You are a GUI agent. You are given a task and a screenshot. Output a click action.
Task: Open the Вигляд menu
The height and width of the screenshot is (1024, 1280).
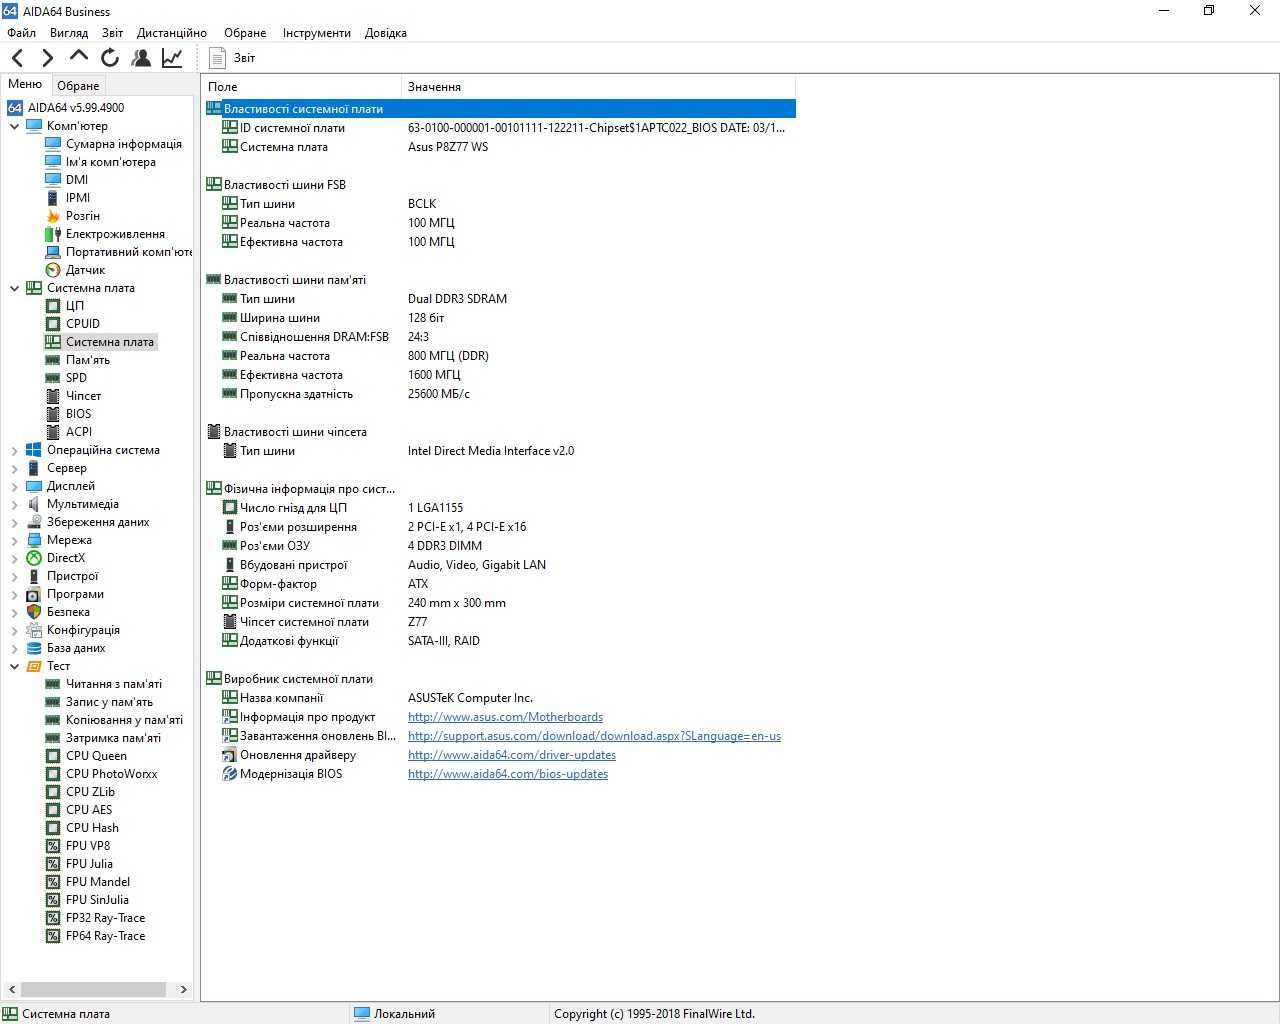click(69, 32)
